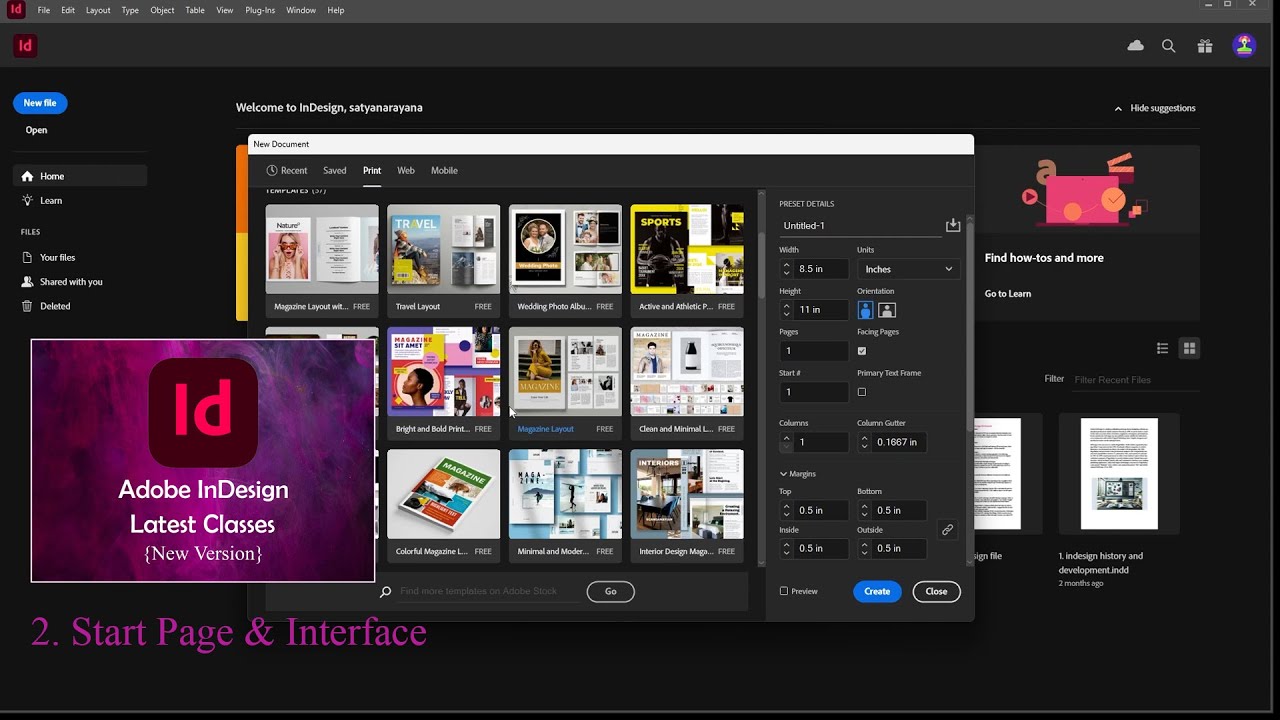1280x720 pixels.
Task: Switch to the Web tab
Action: (x=406, y=171)
